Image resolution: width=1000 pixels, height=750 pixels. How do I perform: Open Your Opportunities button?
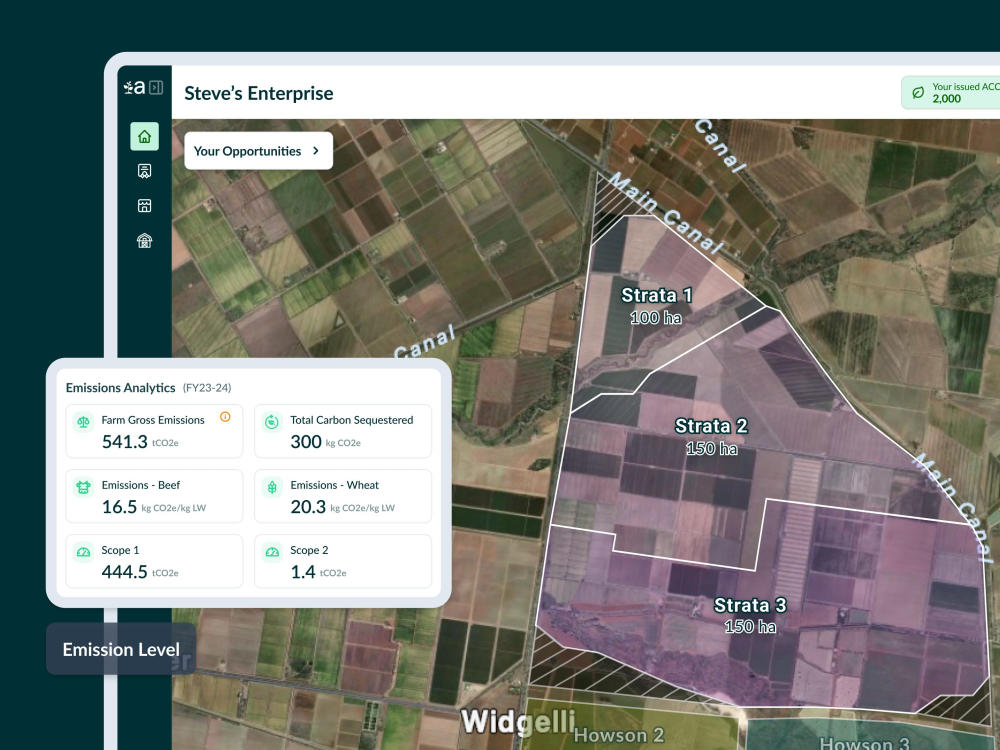(258, 151)
